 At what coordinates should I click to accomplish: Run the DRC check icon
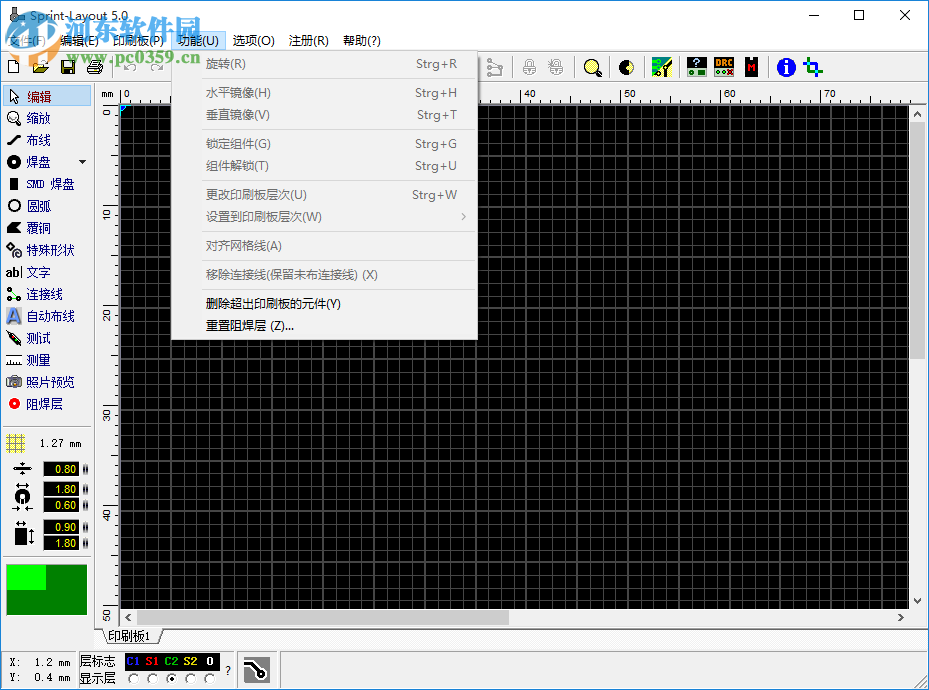tap(723, 67)
